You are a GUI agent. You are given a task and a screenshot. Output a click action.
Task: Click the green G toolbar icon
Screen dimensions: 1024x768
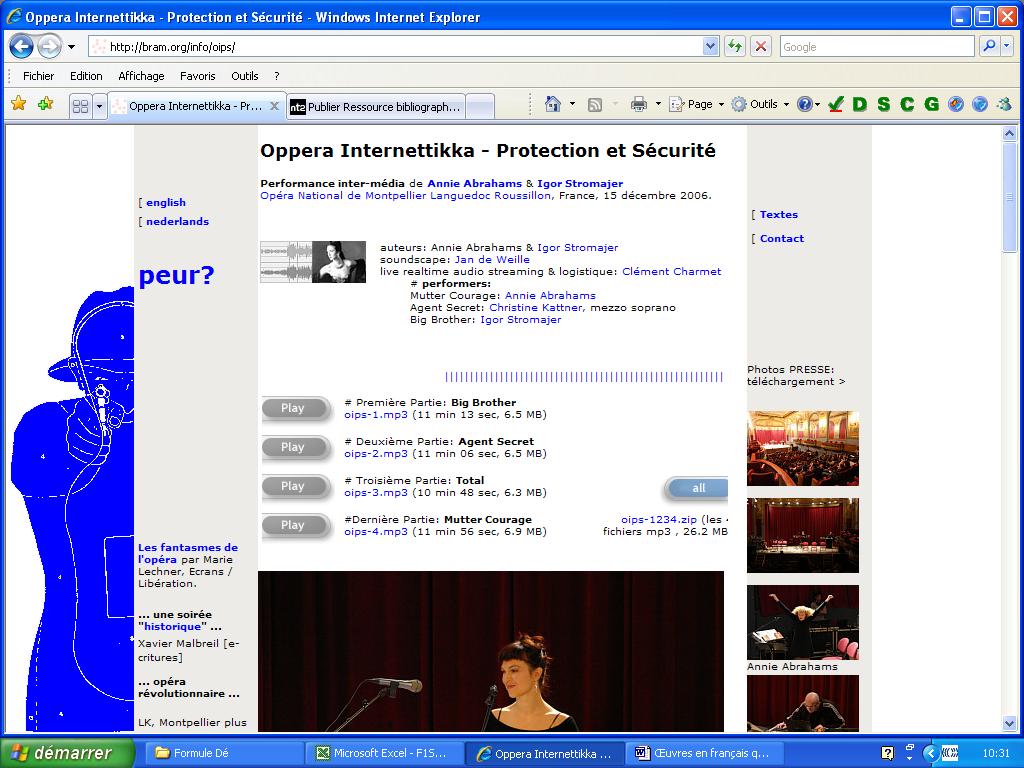(931, 104)
